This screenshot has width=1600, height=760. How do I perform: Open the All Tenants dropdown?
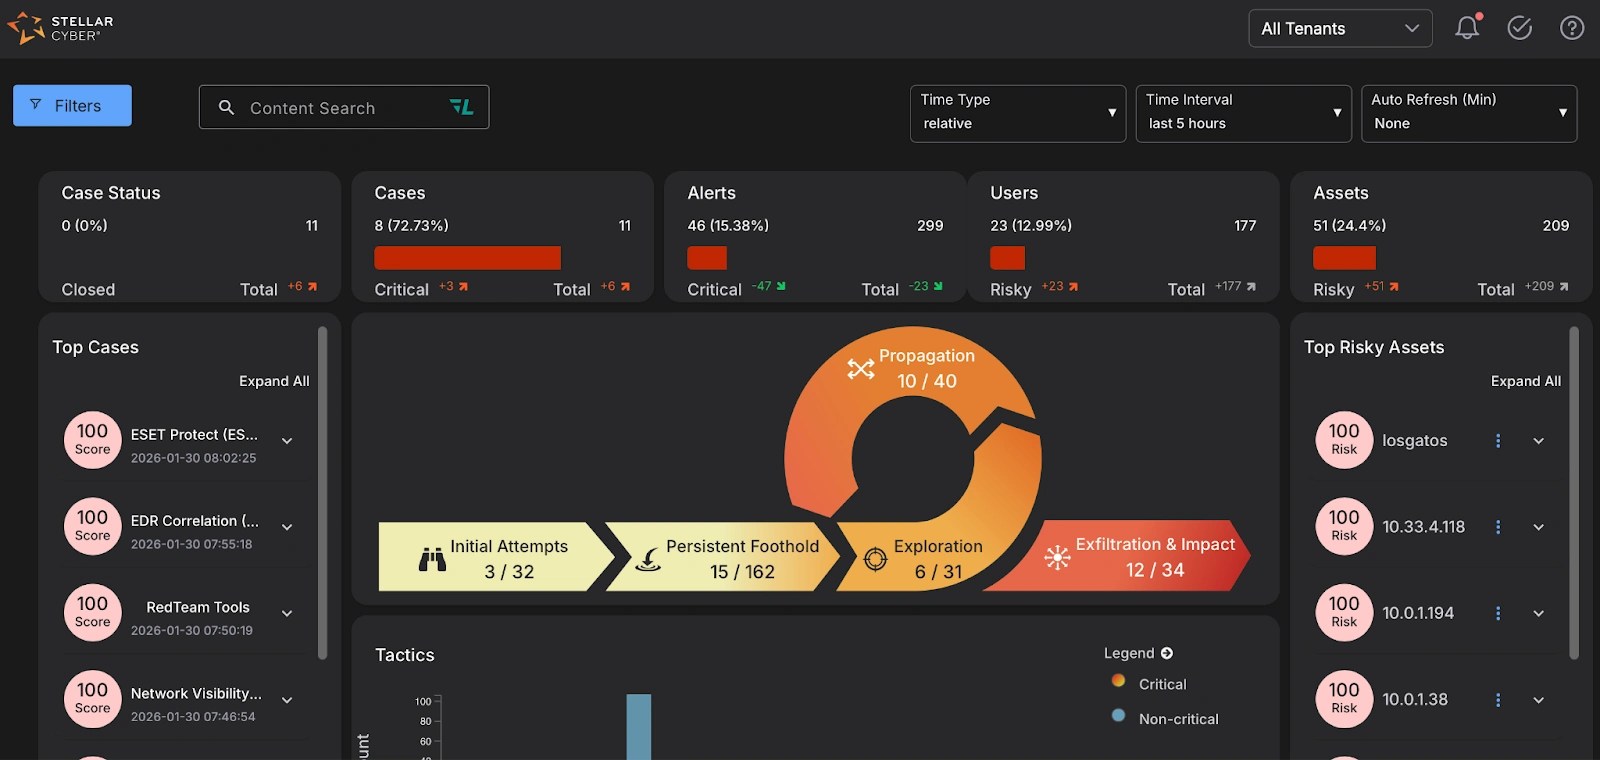[1340, 28]
